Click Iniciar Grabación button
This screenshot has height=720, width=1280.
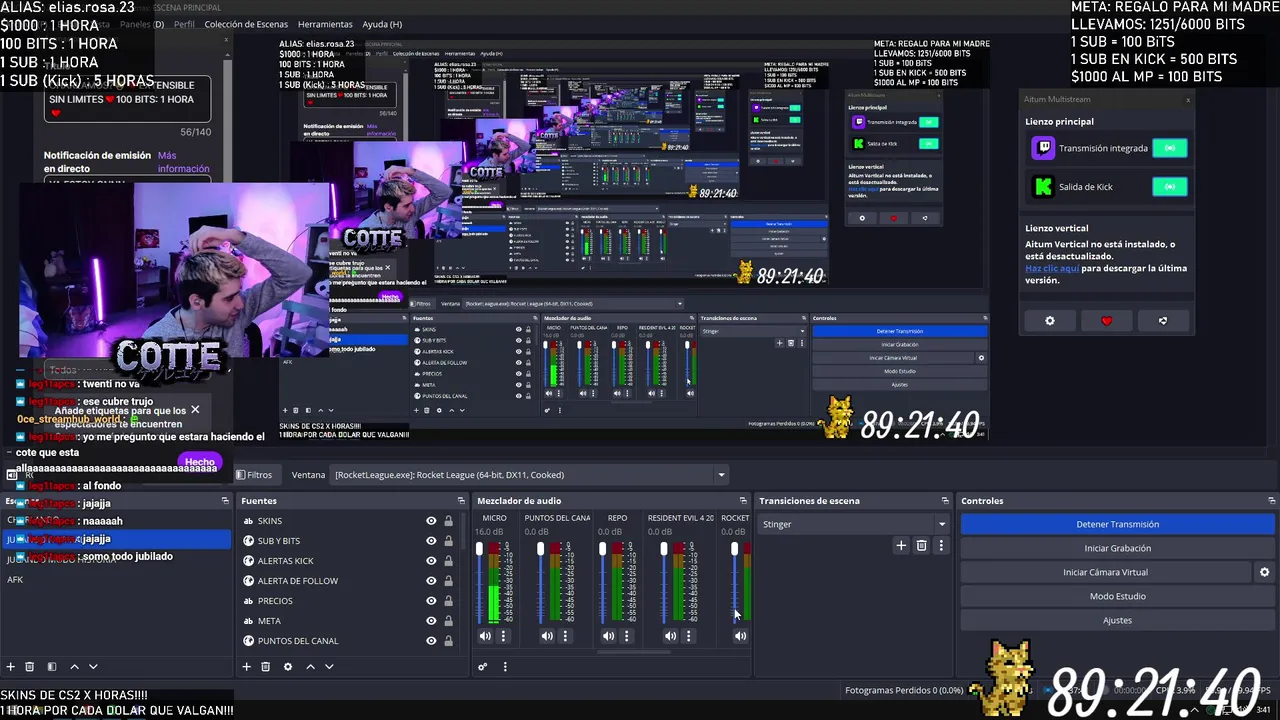coord(1117,548)
